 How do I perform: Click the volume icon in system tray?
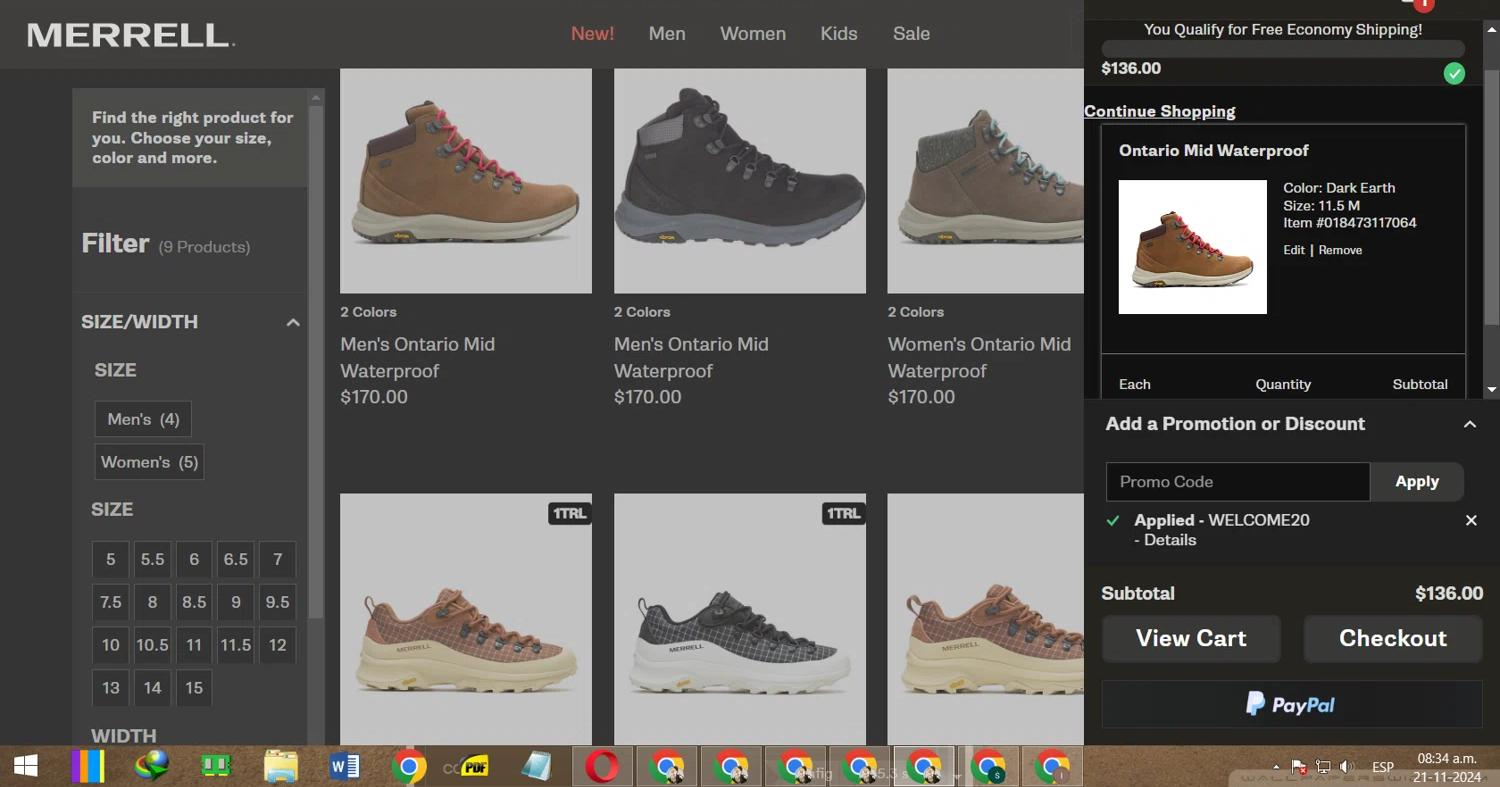1346,767
